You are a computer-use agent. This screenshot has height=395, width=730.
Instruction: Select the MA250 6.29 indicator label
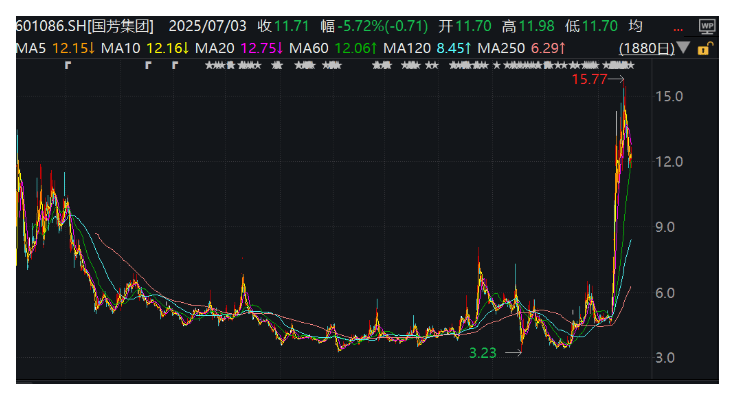click(x=521, y=48)
